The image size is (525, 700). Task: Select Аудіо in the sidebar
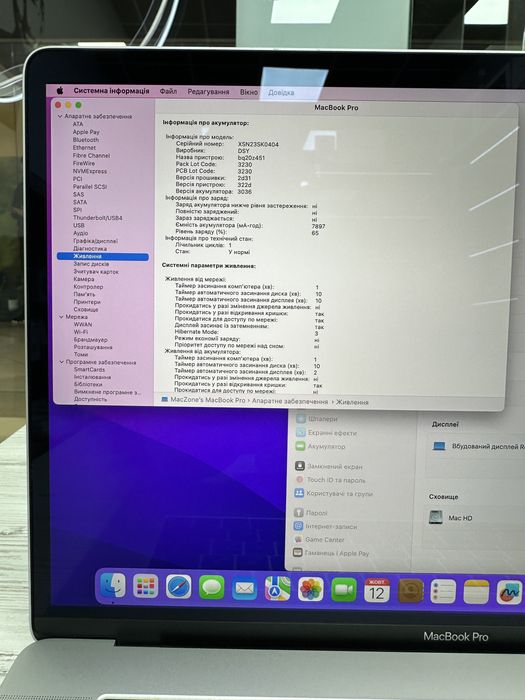tap(80, 233)
